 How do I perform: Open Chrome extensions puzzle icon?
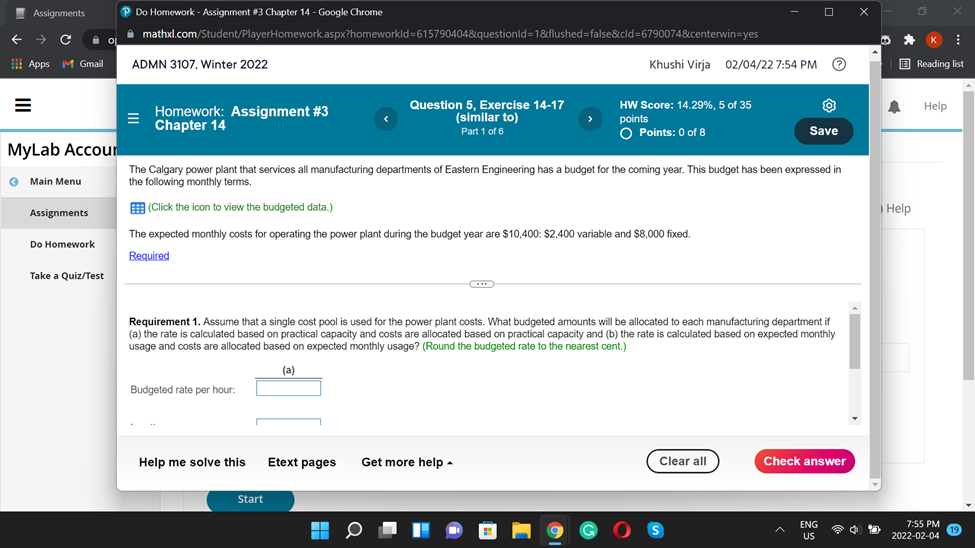pos(909,40)
